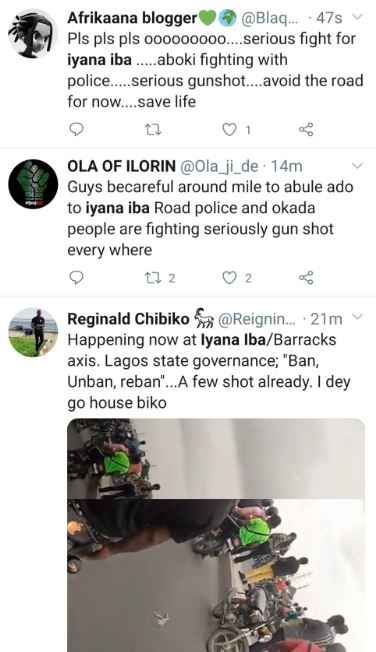This screenshot has height=652, width=376.
Task: Share Afrikaana blogger's tweet
Action: (306, 130)
